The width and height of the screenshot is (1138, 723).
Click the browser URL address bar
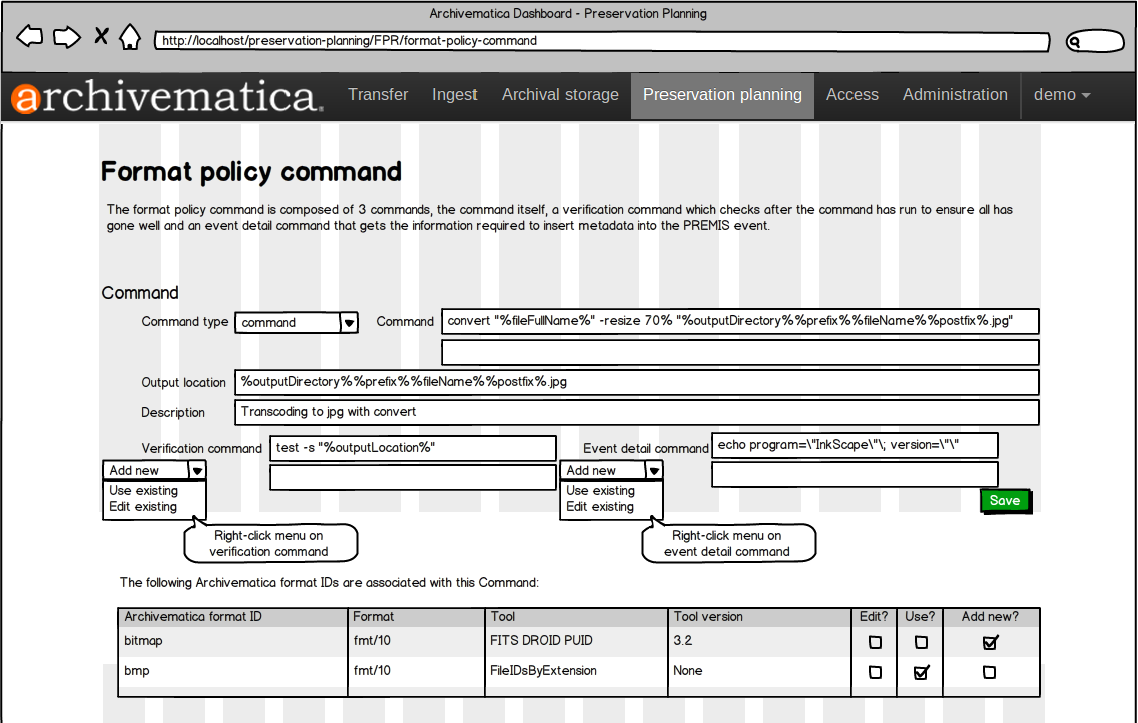click(600, 42)
